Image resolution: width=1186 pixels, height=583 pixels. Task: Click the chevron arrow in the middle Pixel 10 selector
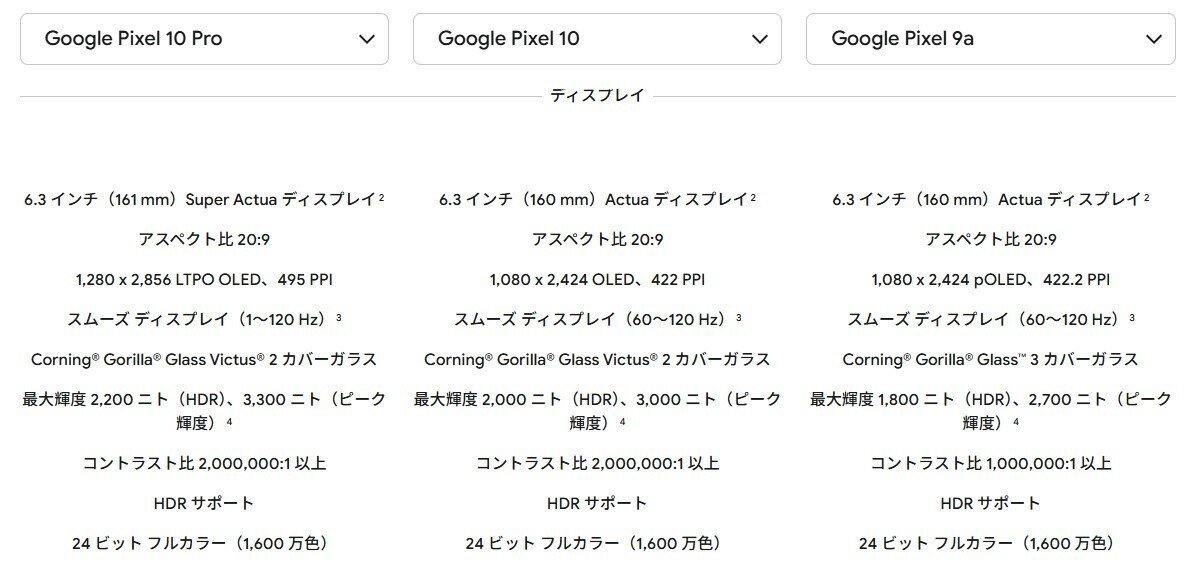[x=760, y=39]
